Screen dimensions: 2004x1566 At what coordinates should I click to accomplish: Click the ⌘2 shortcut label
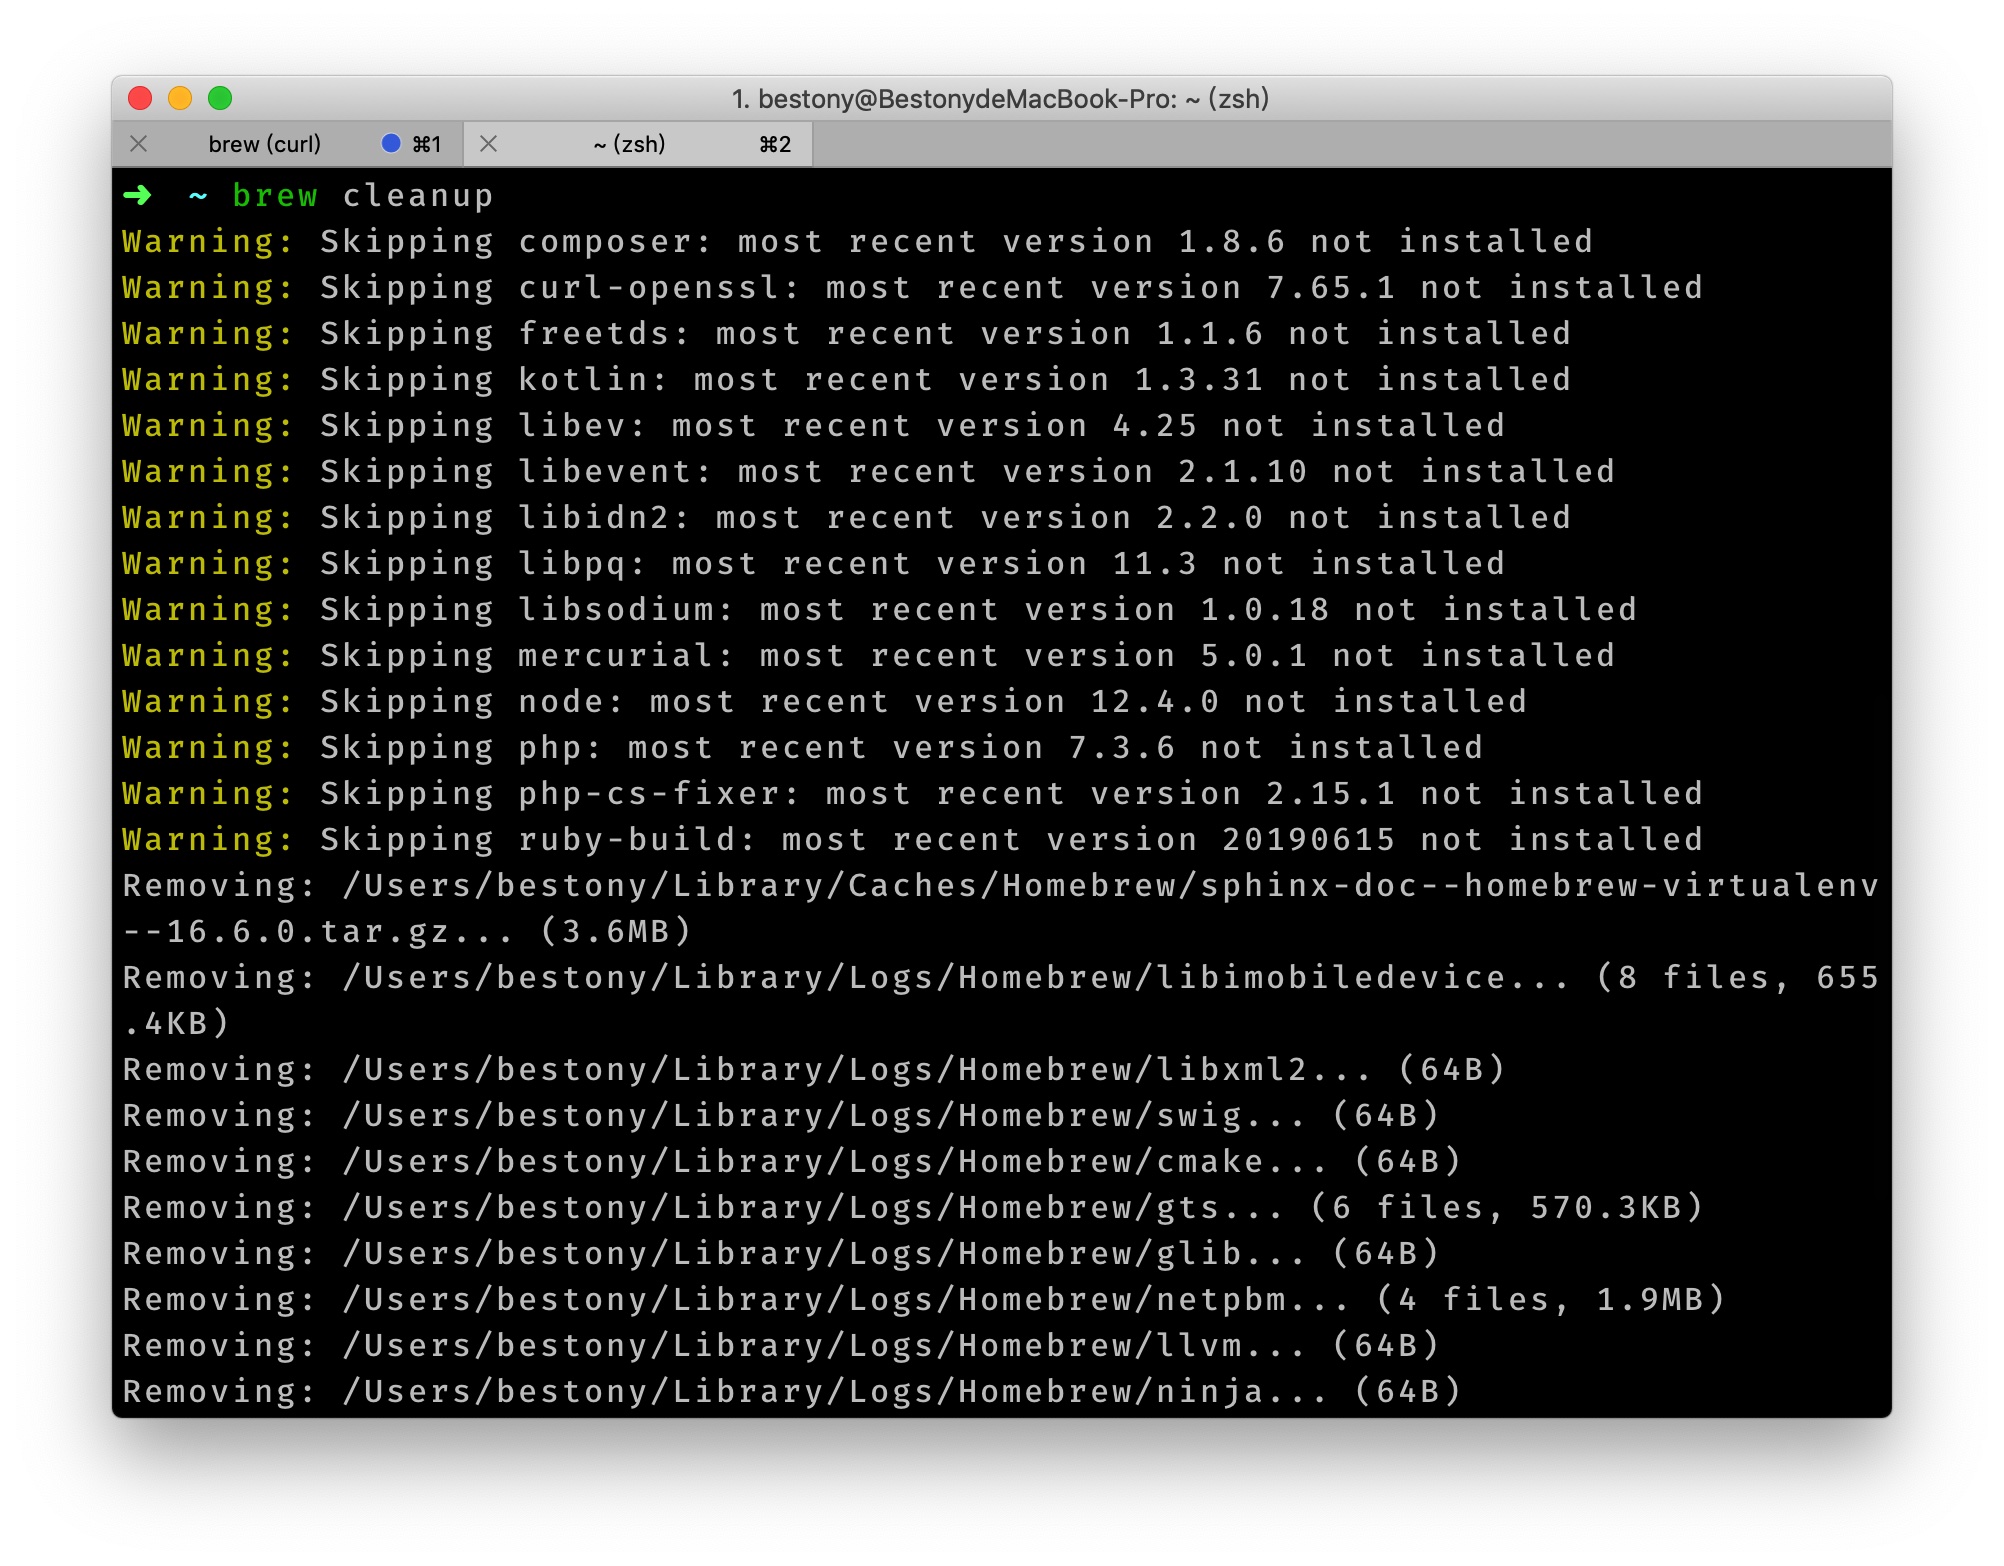point(775,144)
